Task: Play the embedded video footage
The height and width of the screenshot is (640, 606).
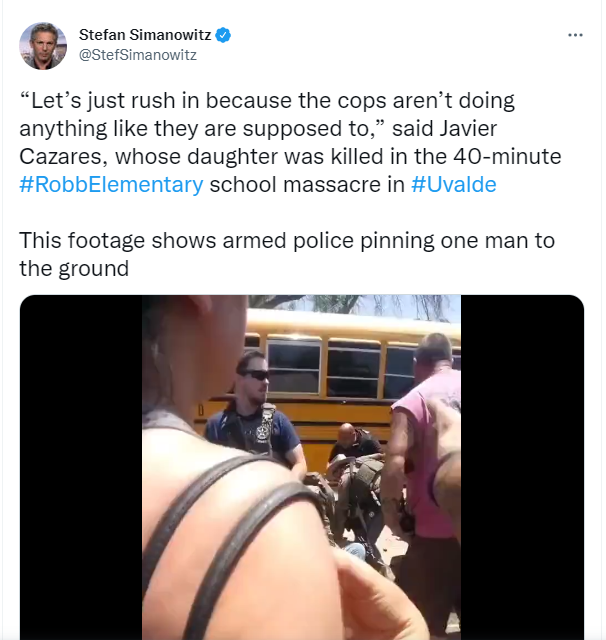Action: pyautogui.click(x=302, y=467)
